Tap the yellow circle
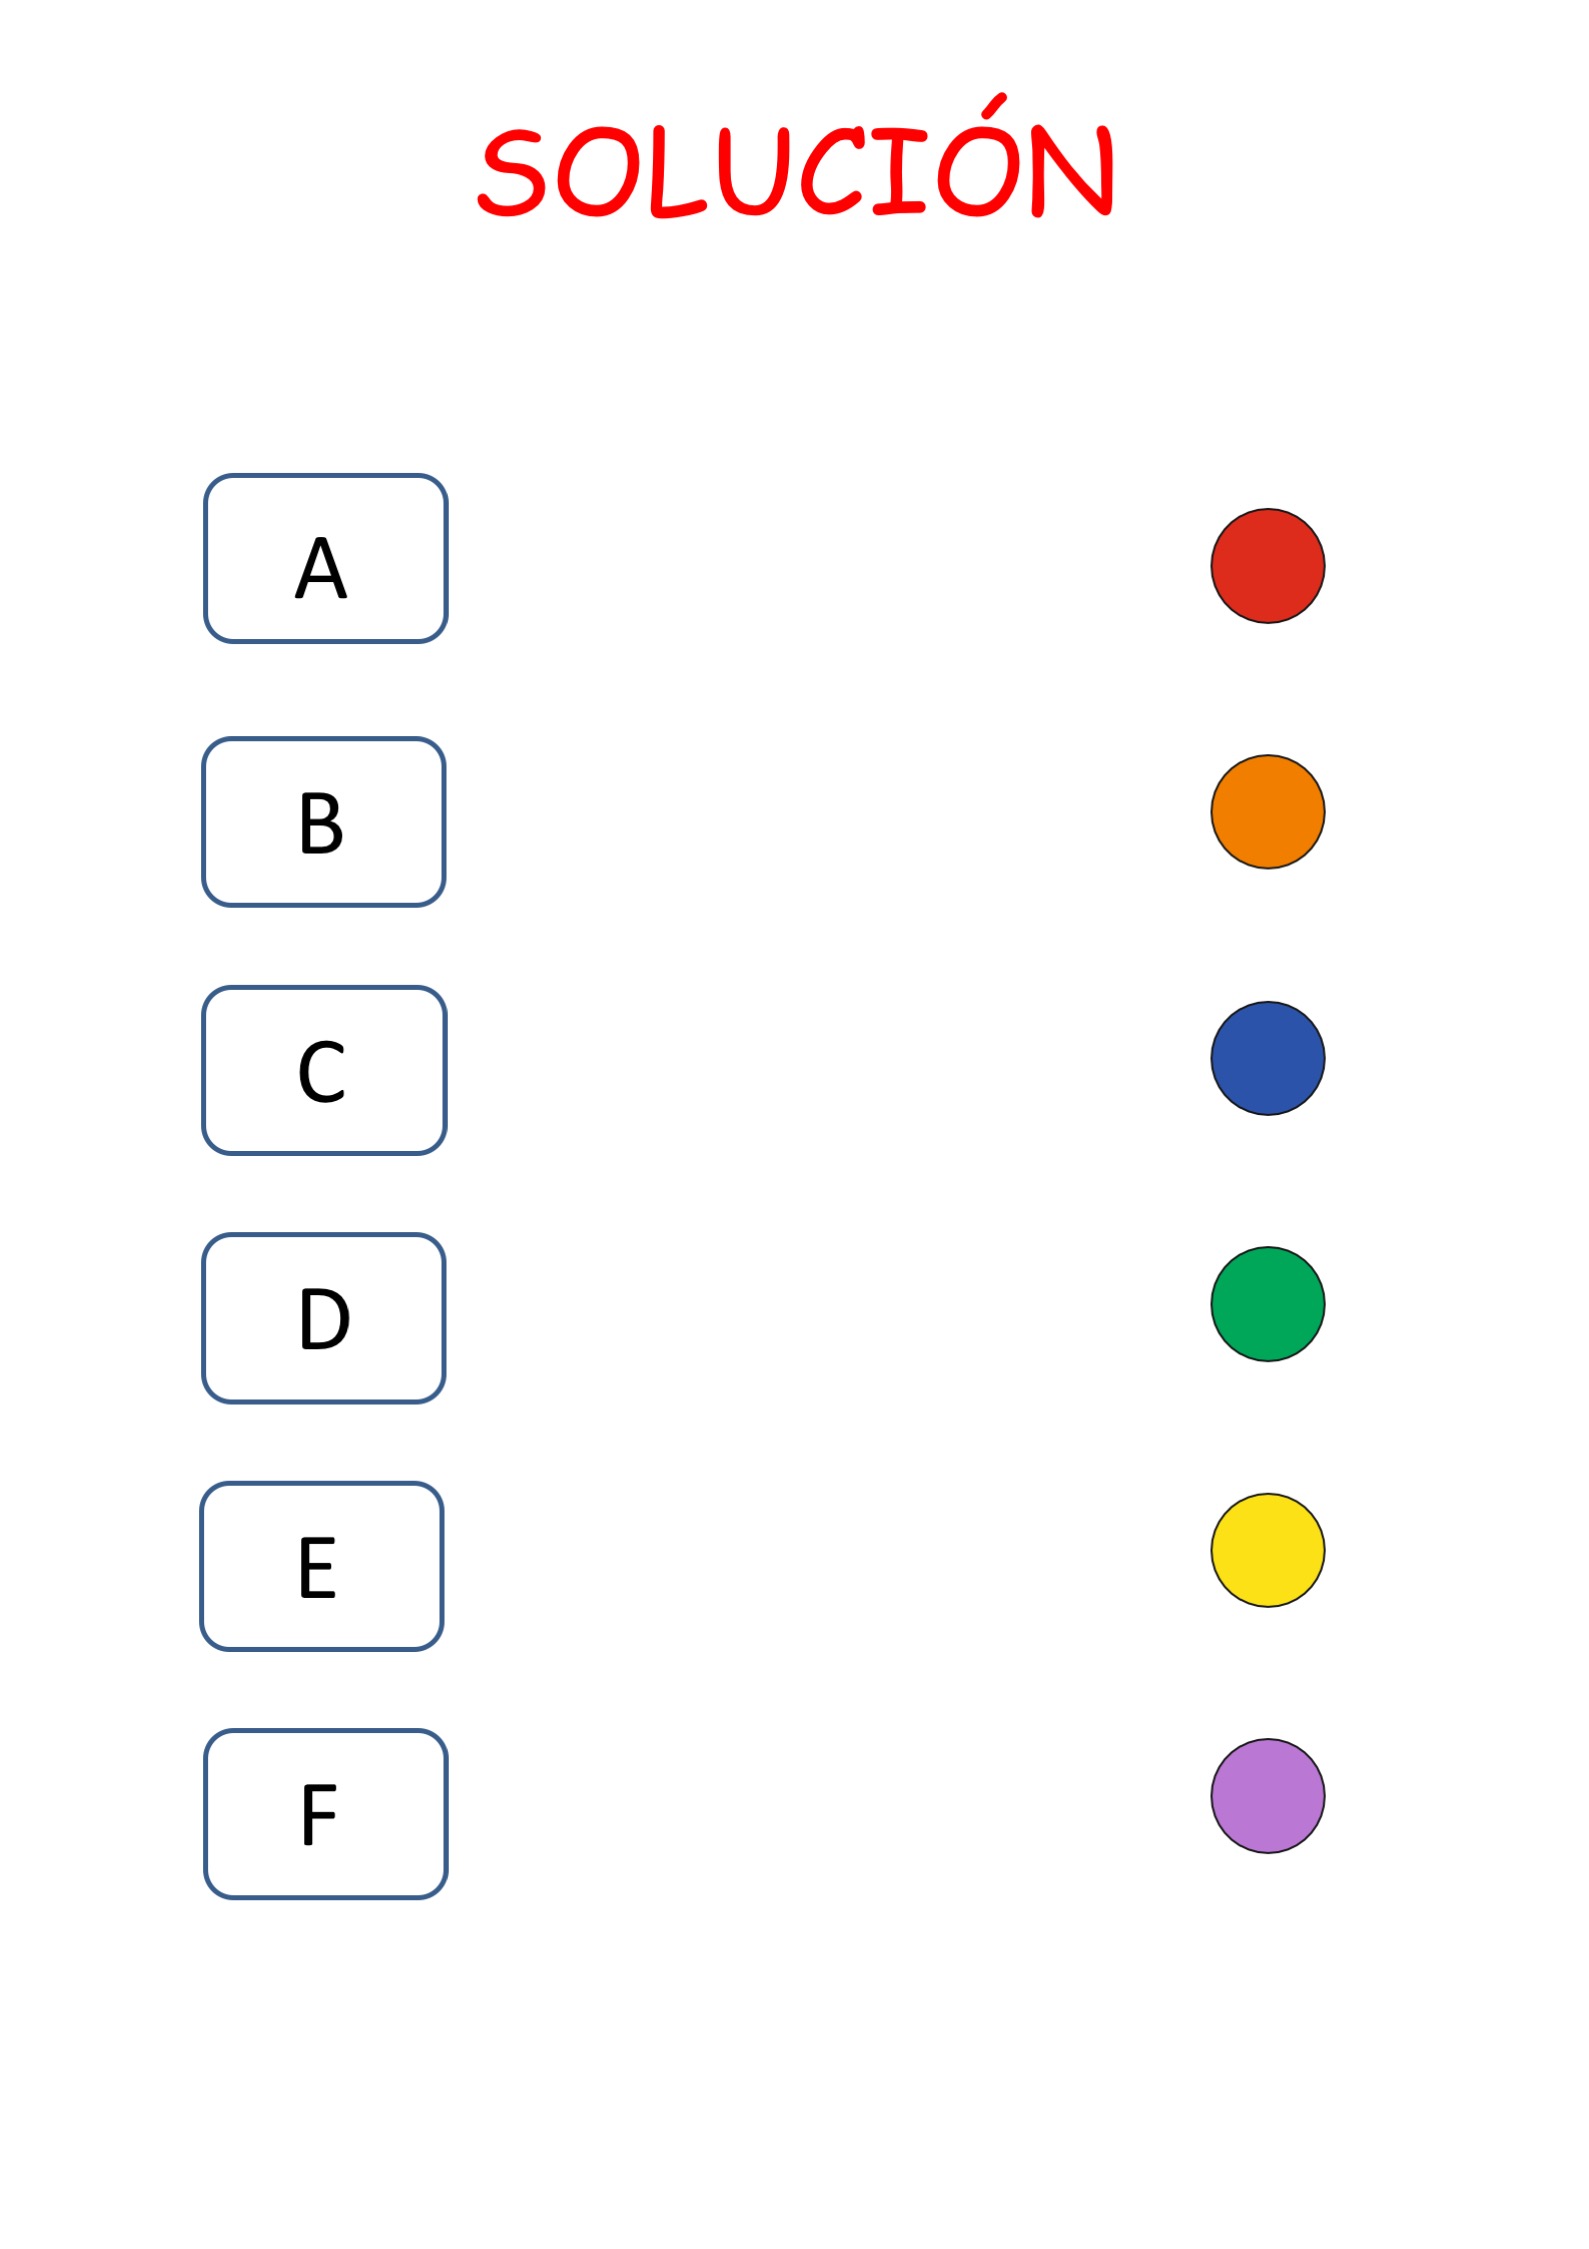Screen dimensions: 1589x2249 (1267, 1550)
